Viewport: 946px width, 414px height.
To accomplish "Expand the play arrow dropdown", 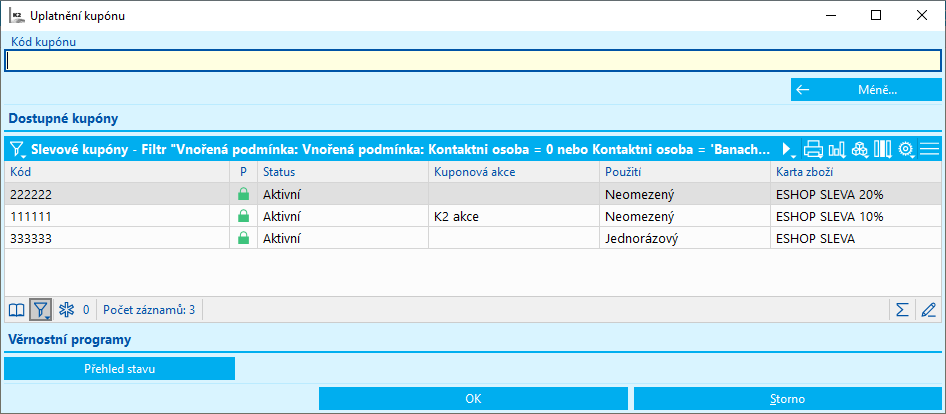I will 789,150.
